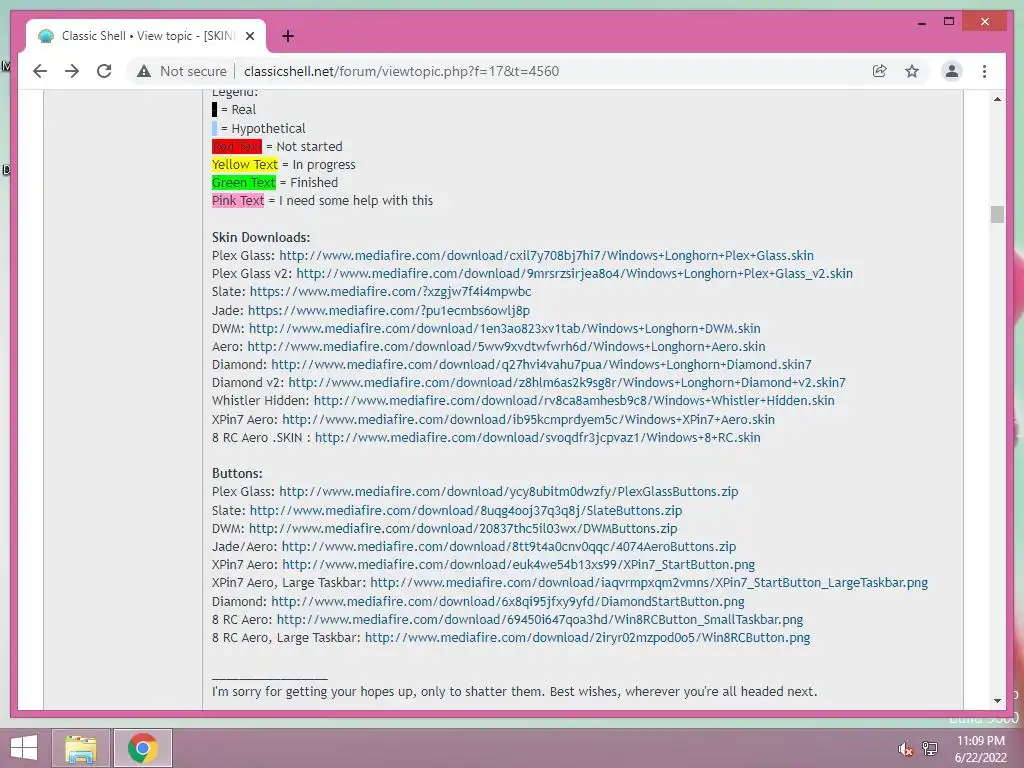Click the "= I need some help with this" text
The width and height of the screenshot is (1024, 768).
(351, 200)
